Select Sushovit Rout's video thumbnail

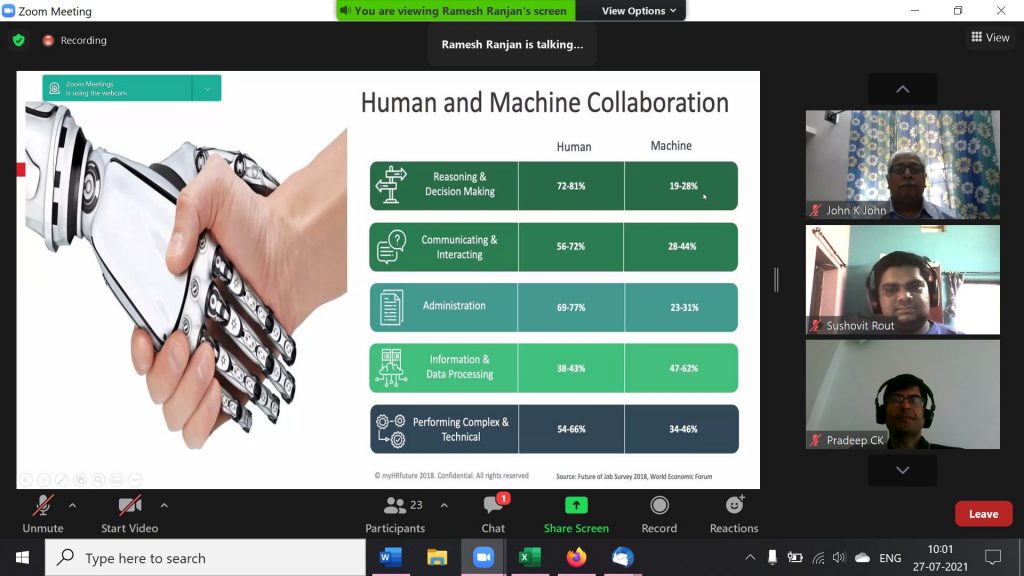(x=902, y=279)
